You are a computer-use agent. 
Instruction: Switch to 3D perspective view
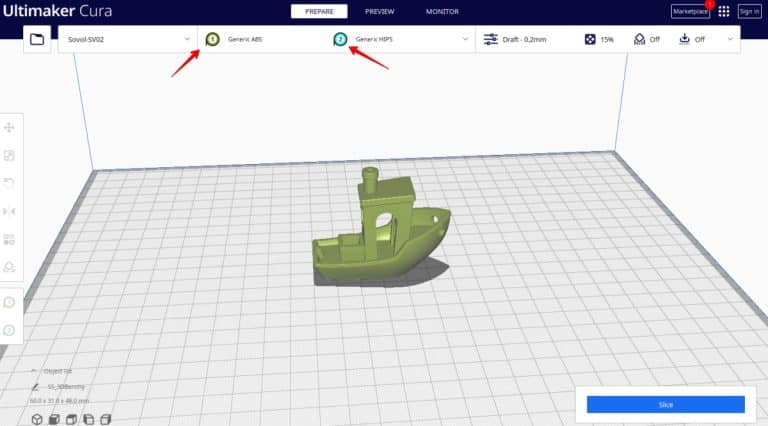37,419
